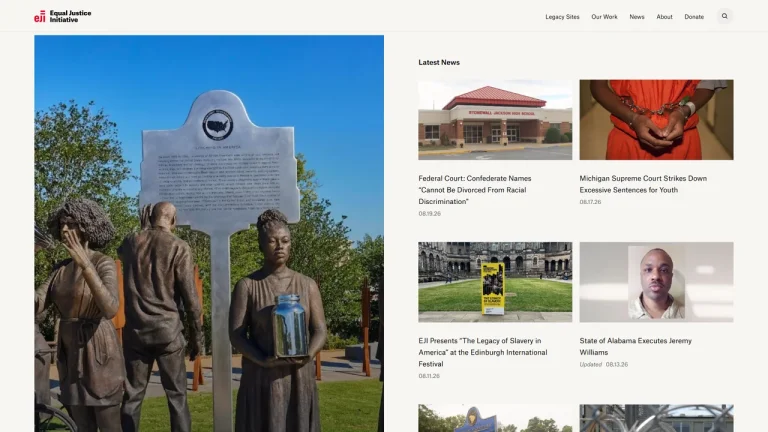Open the site search icon
This screenshot has height=432, width=768.
(x=724, y=16)
